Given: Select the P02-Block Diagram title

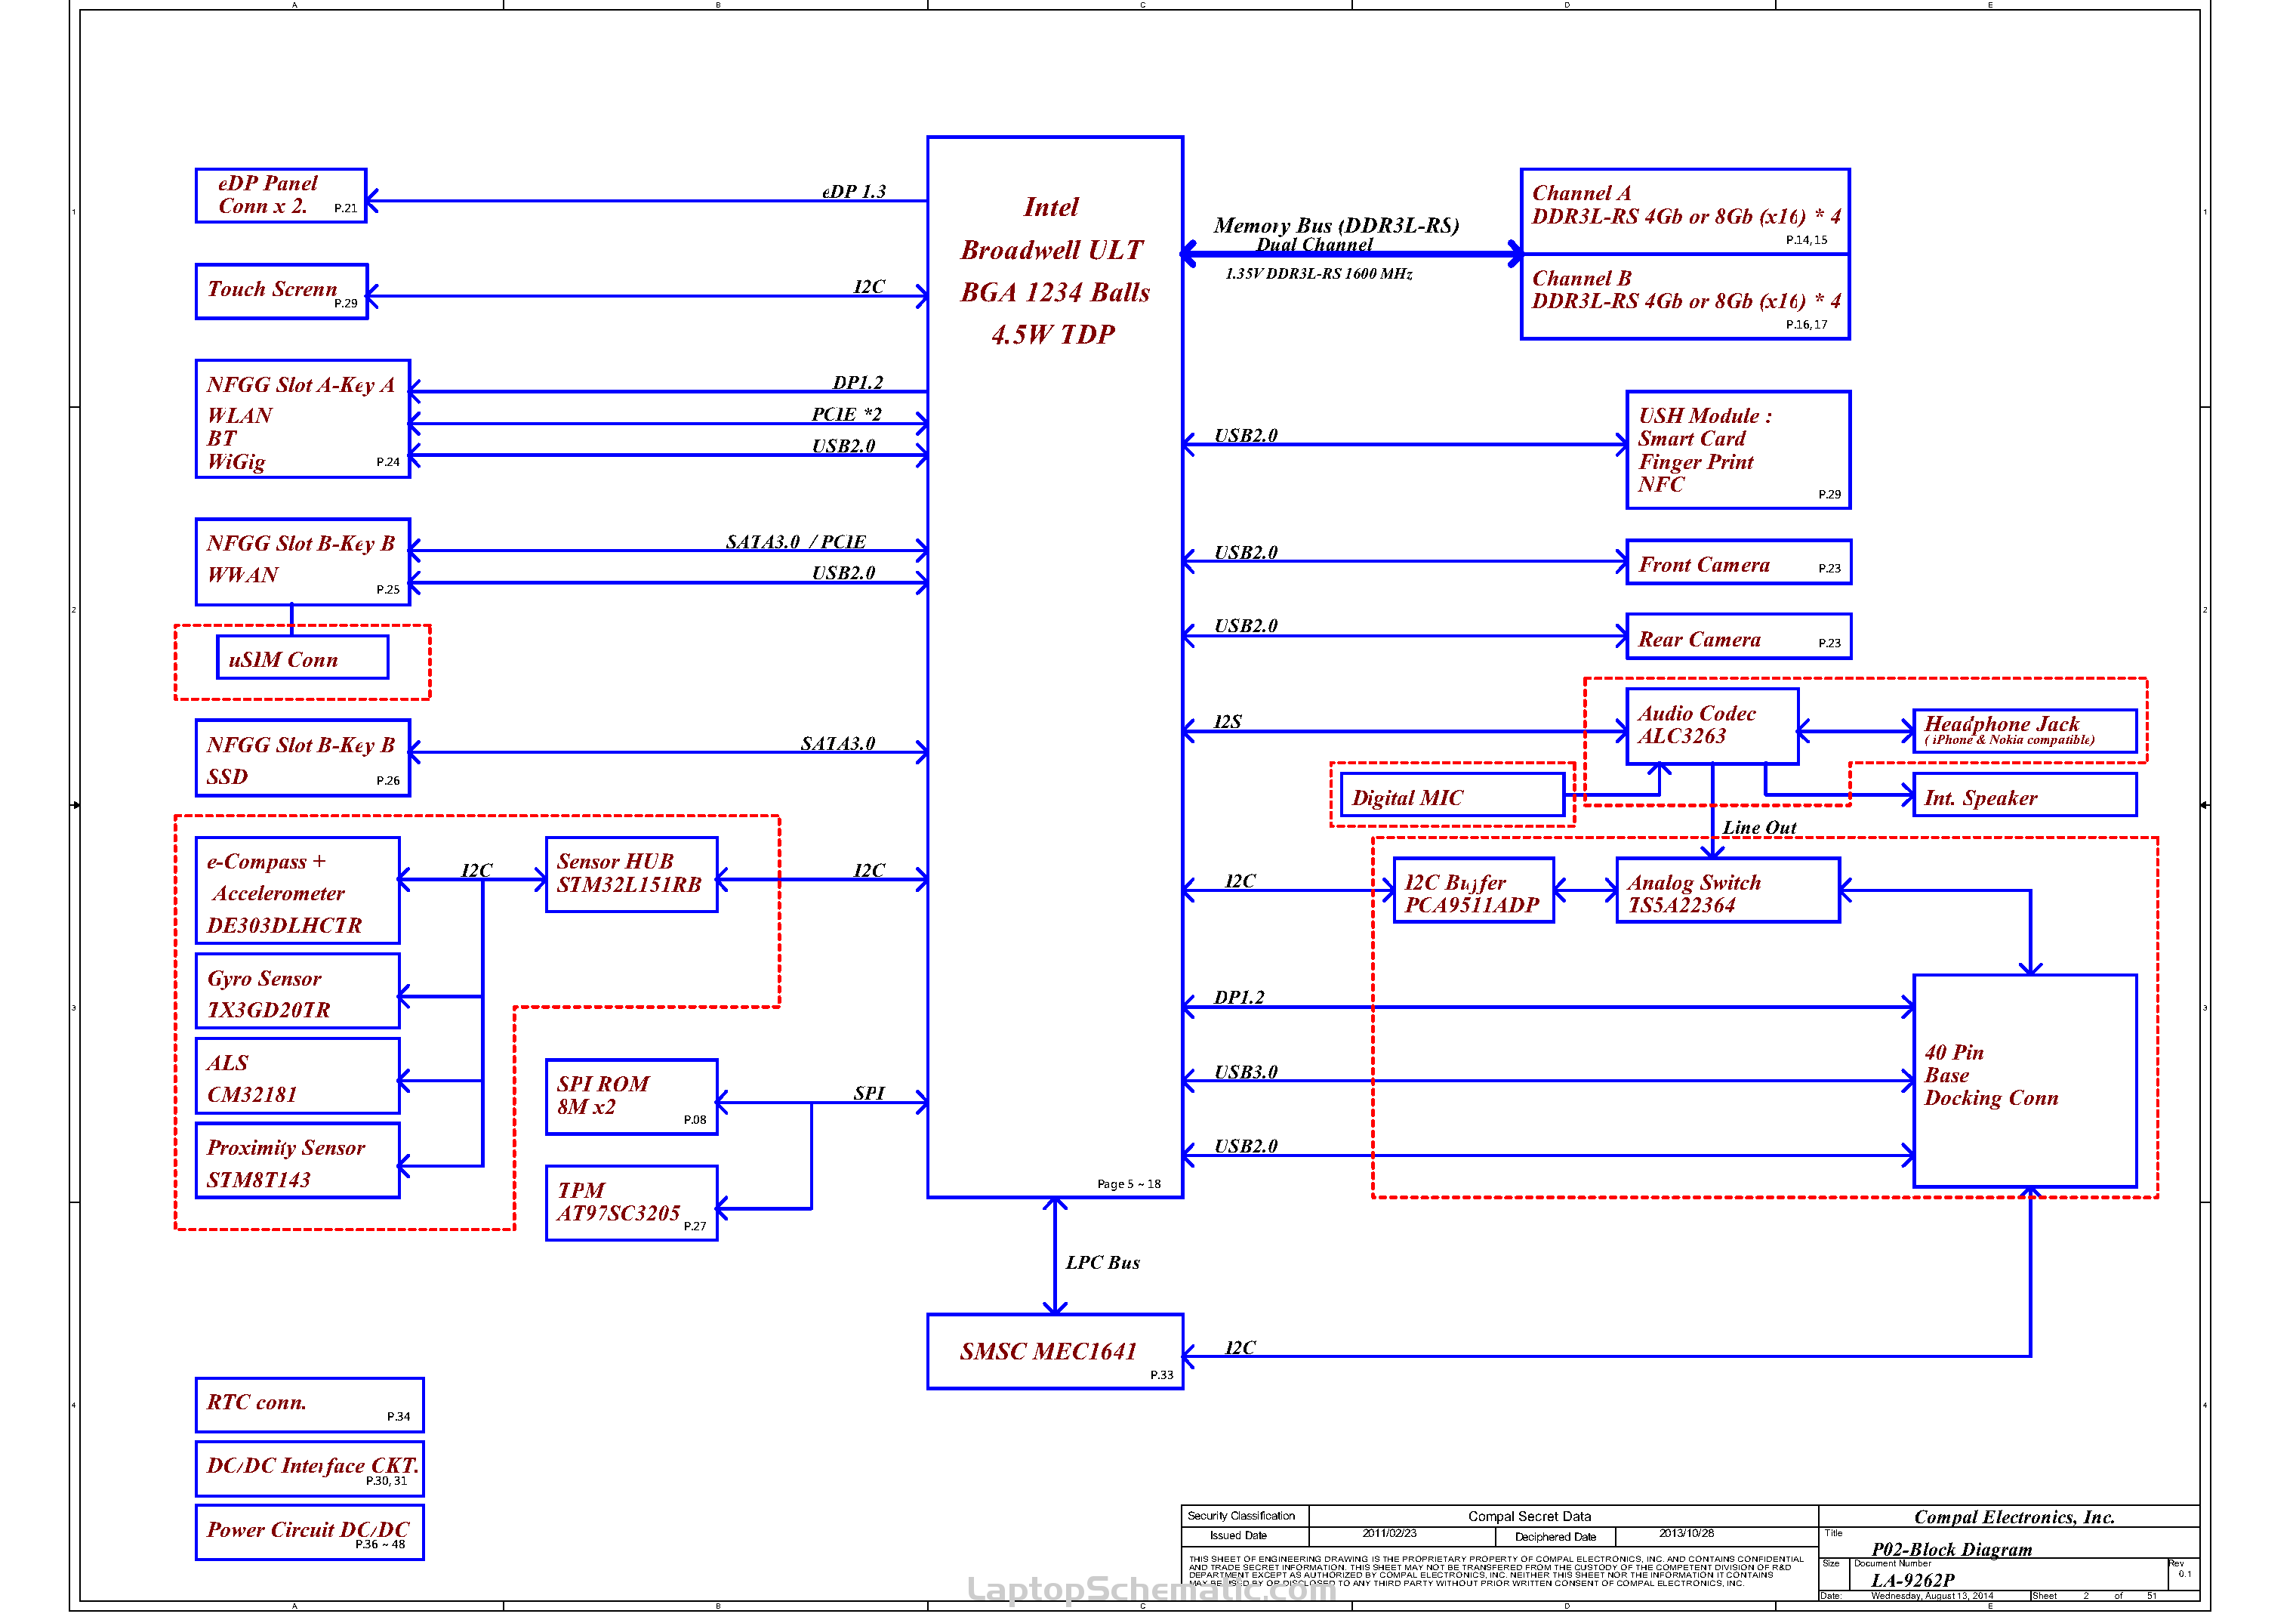Looking at the screenshot, I should tap(1952, 1550).
